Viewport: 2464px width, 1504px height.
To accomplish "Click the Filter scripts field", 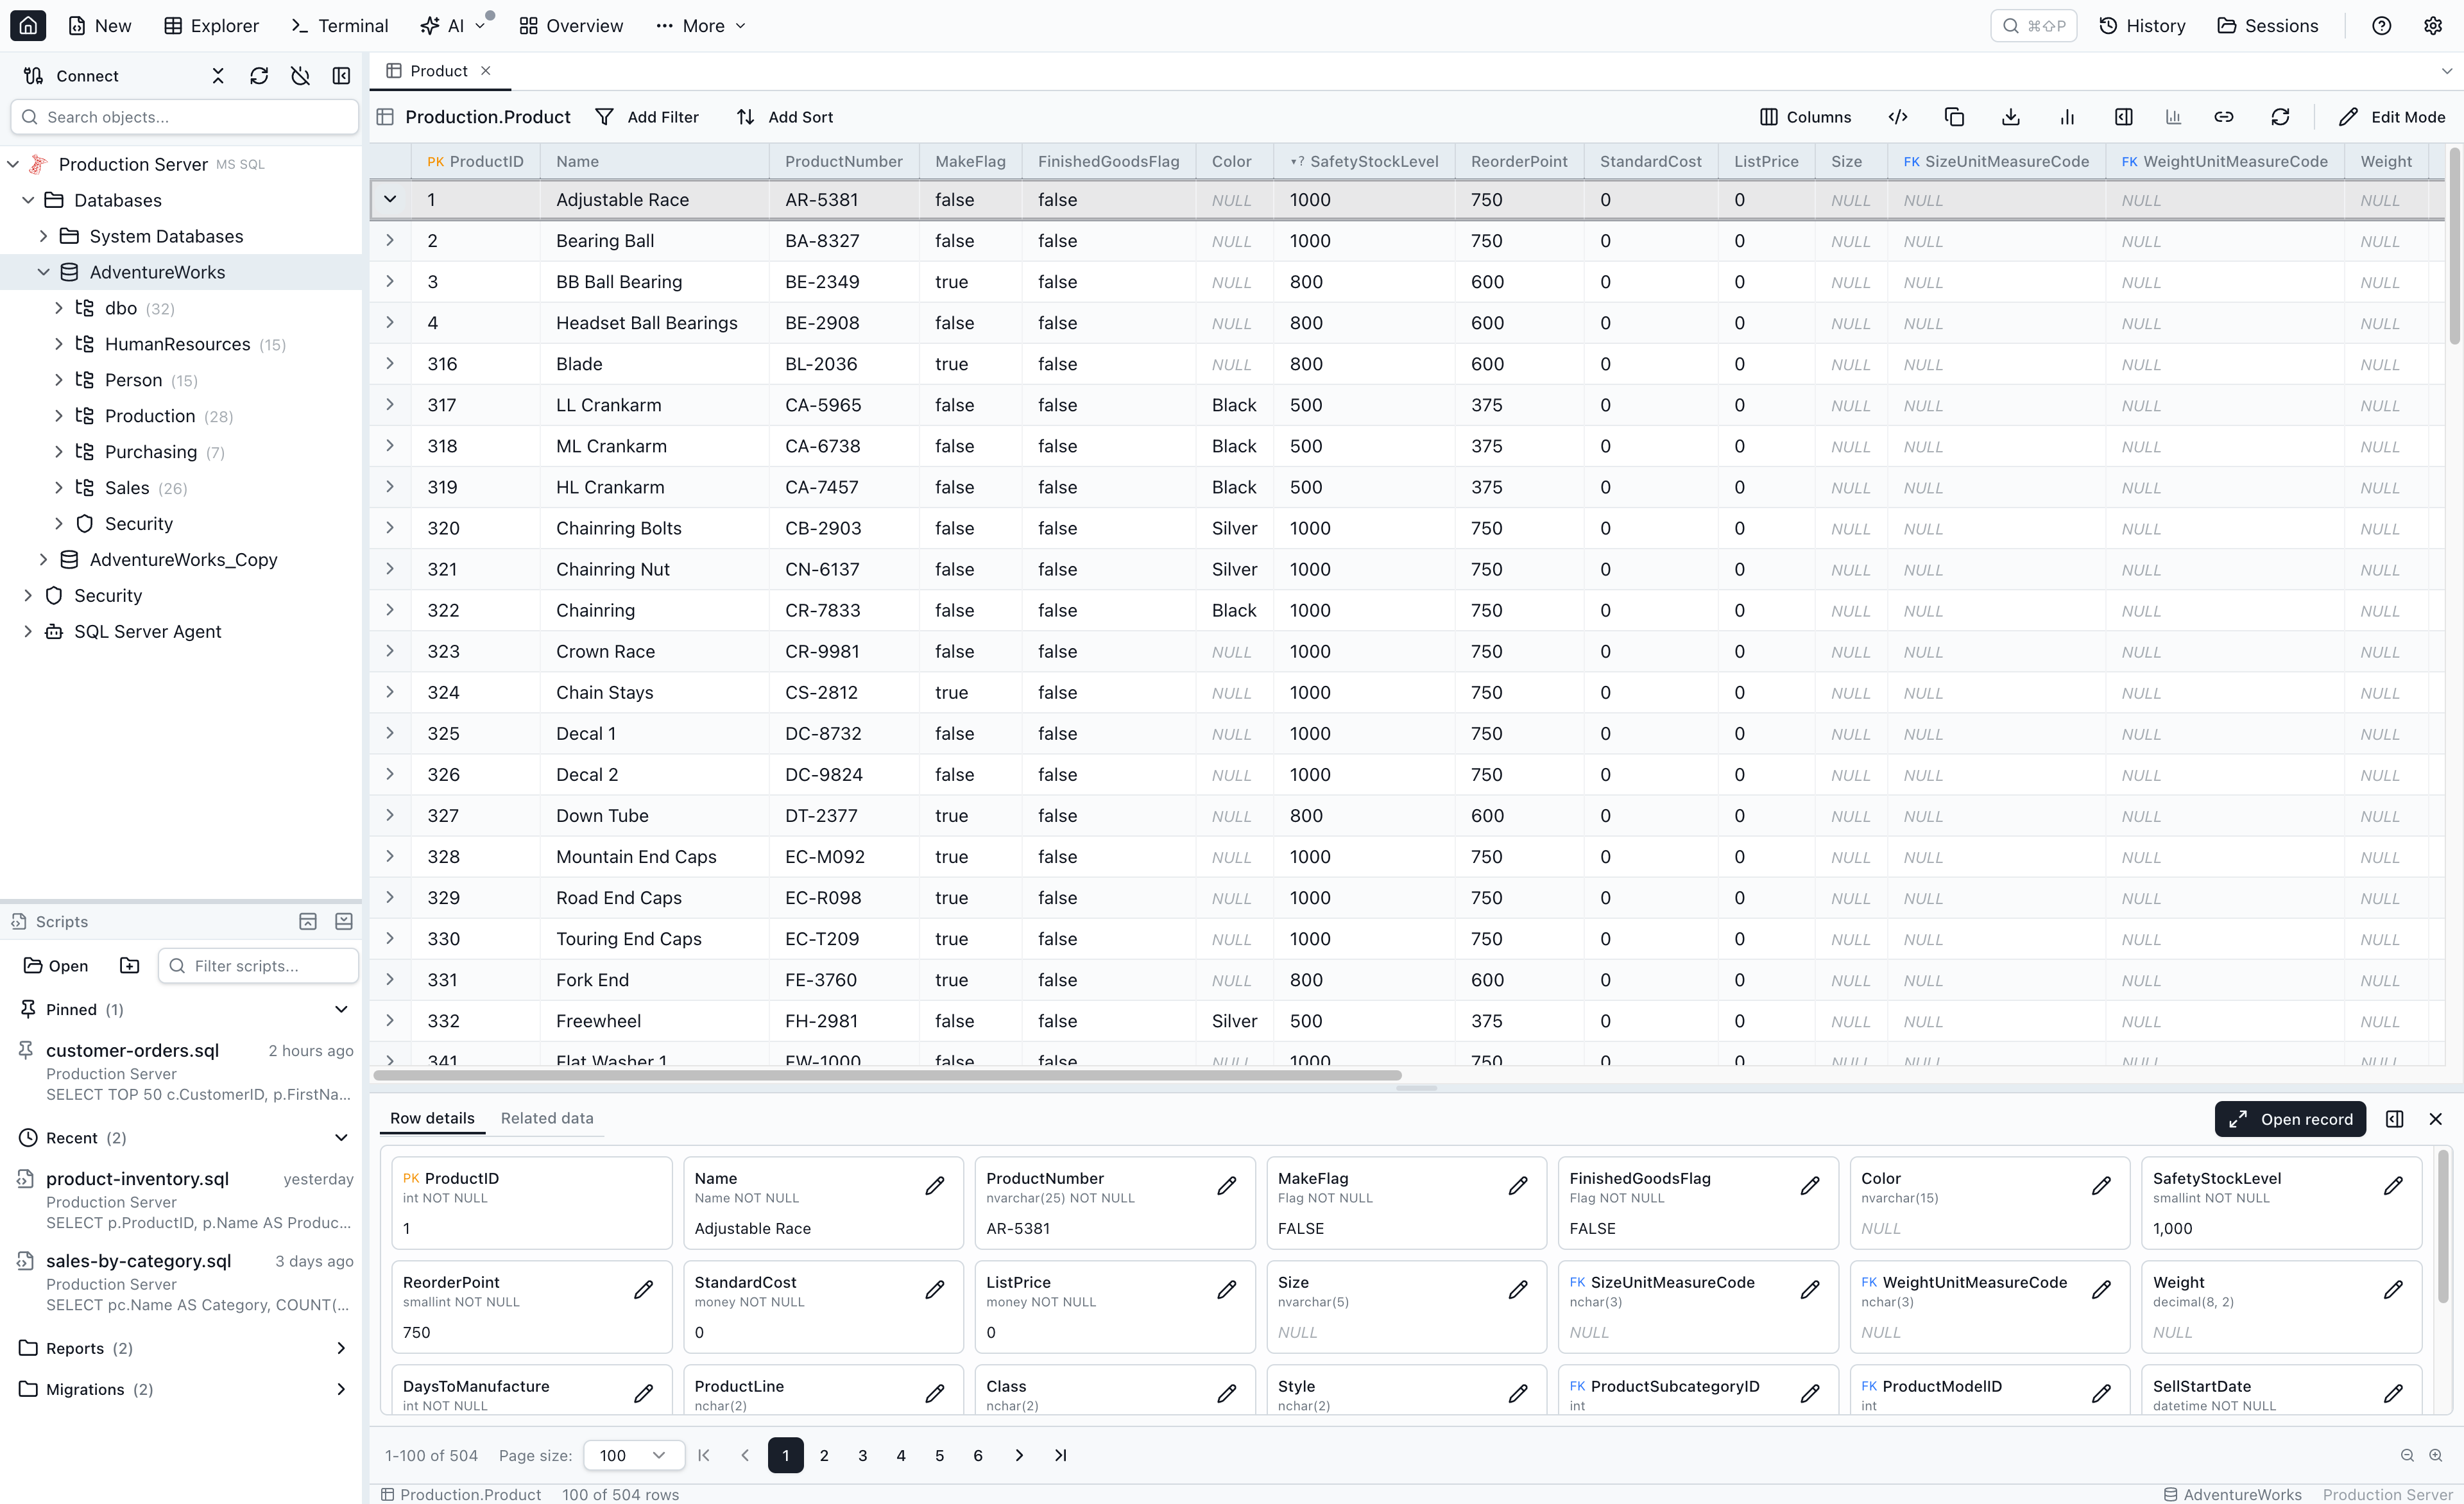I will [x=258, y=966].
